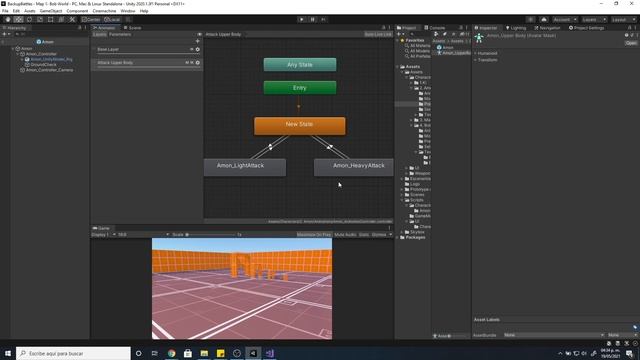The image size is (640, 360).
Task: Select the Amon_HeavyAttack state node
Action: (353, 167)
